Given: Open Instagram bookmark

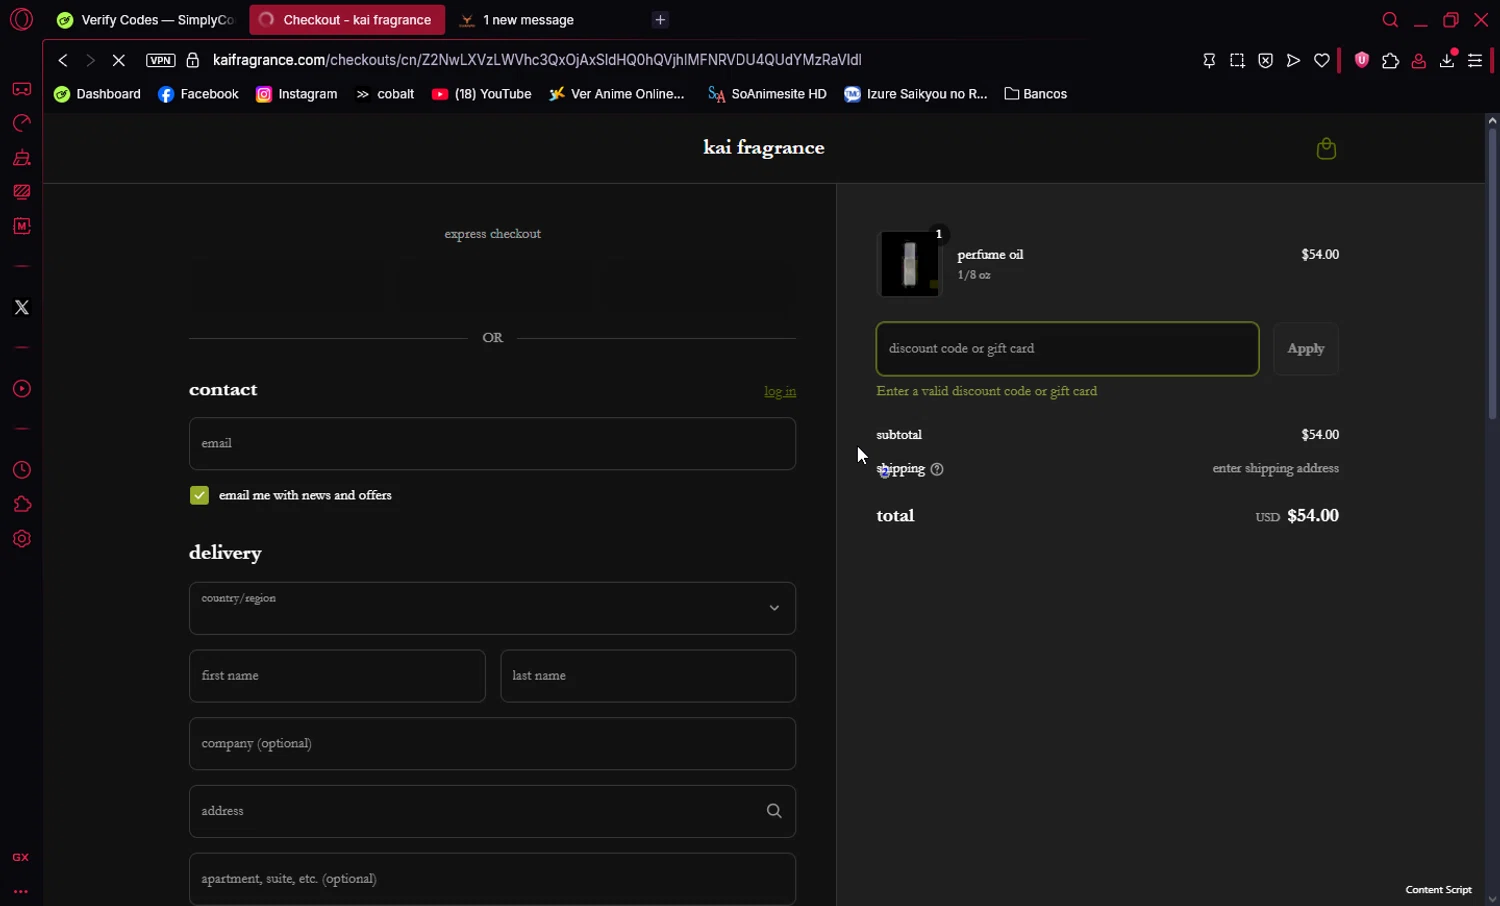Looking at the screenshot, I should pyautogui.click(x=297, y=94).
